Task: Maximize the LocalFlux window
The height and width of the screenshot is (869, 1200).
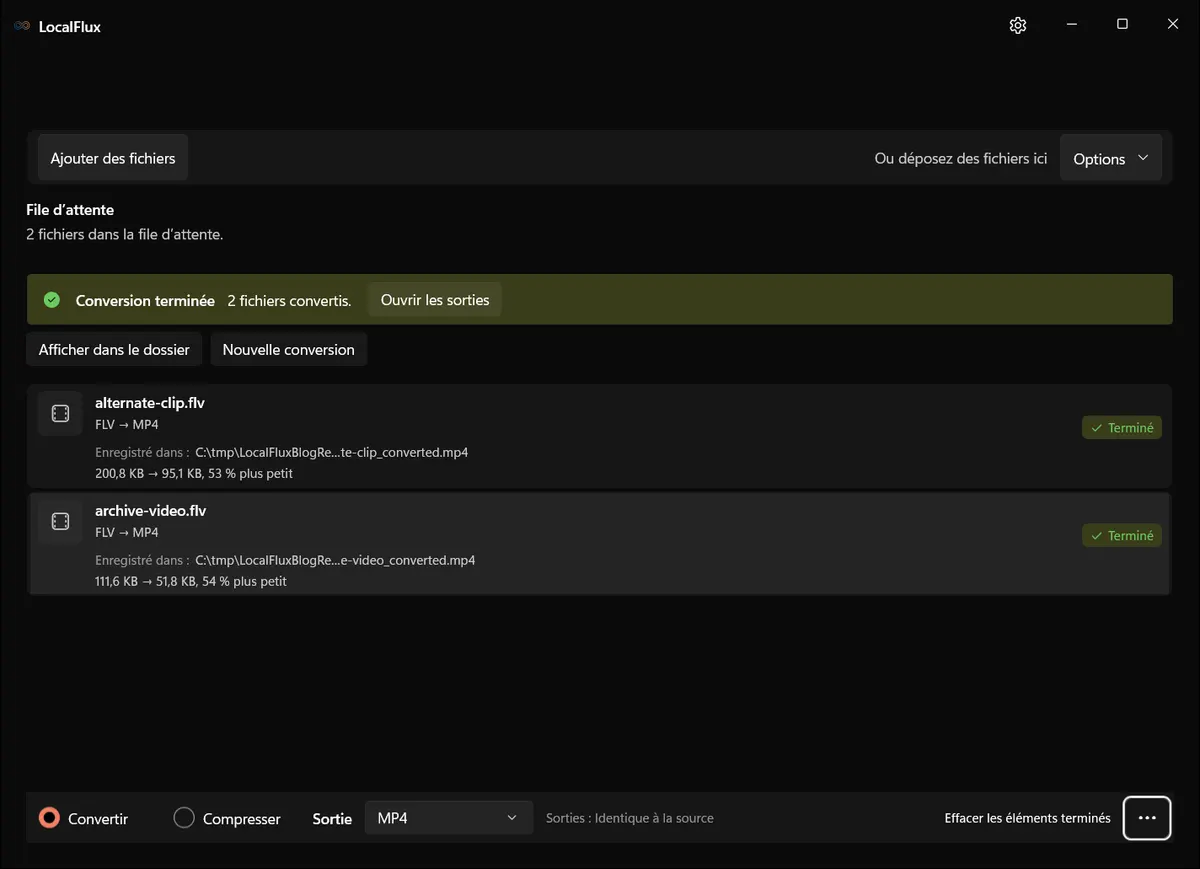Action: (1122, 25)
